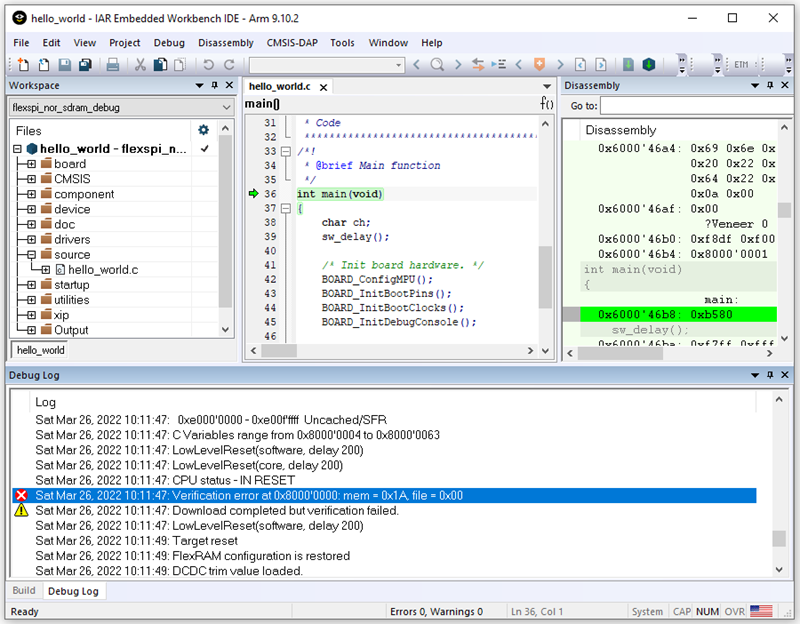
Task: Select hello_world.c file in workspace tree
Action: tap(102, 270)
